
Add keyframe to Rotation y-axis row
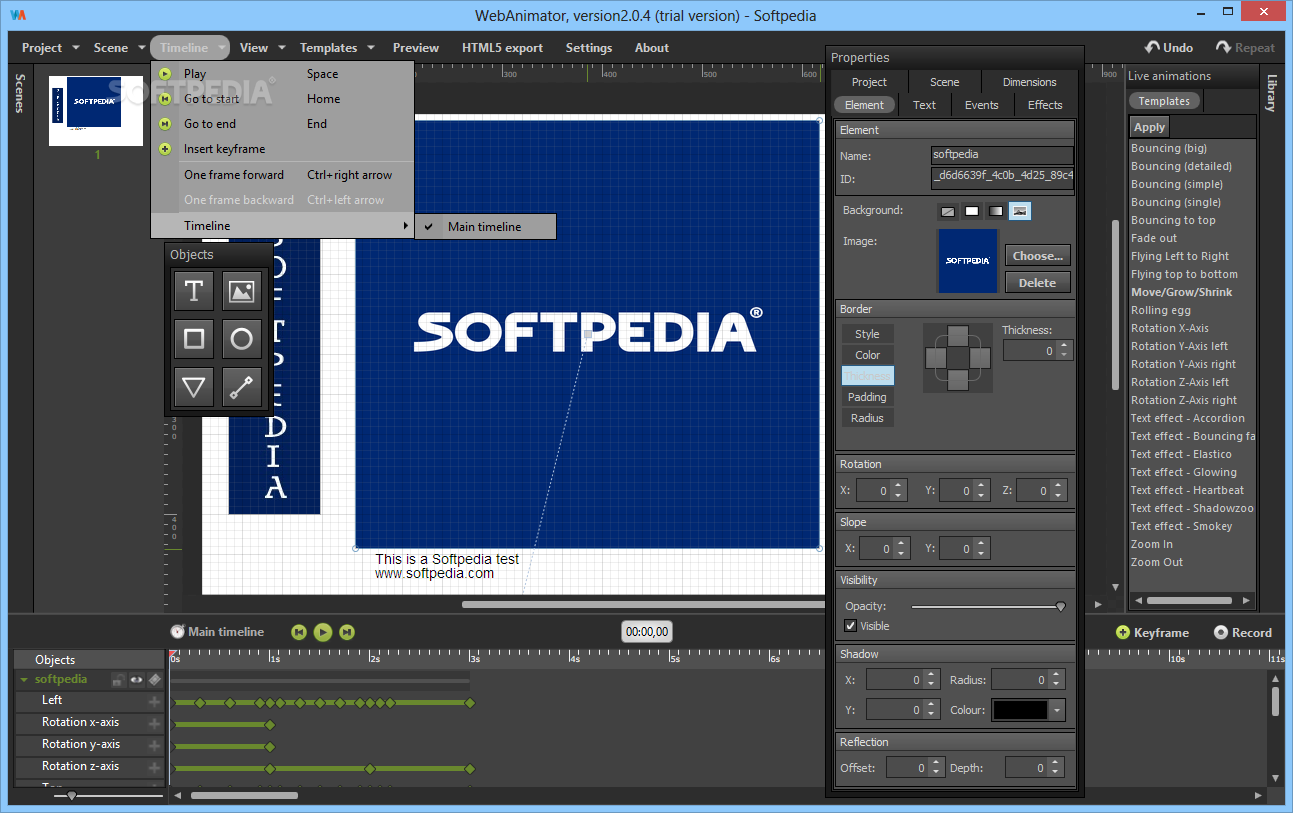155,745
